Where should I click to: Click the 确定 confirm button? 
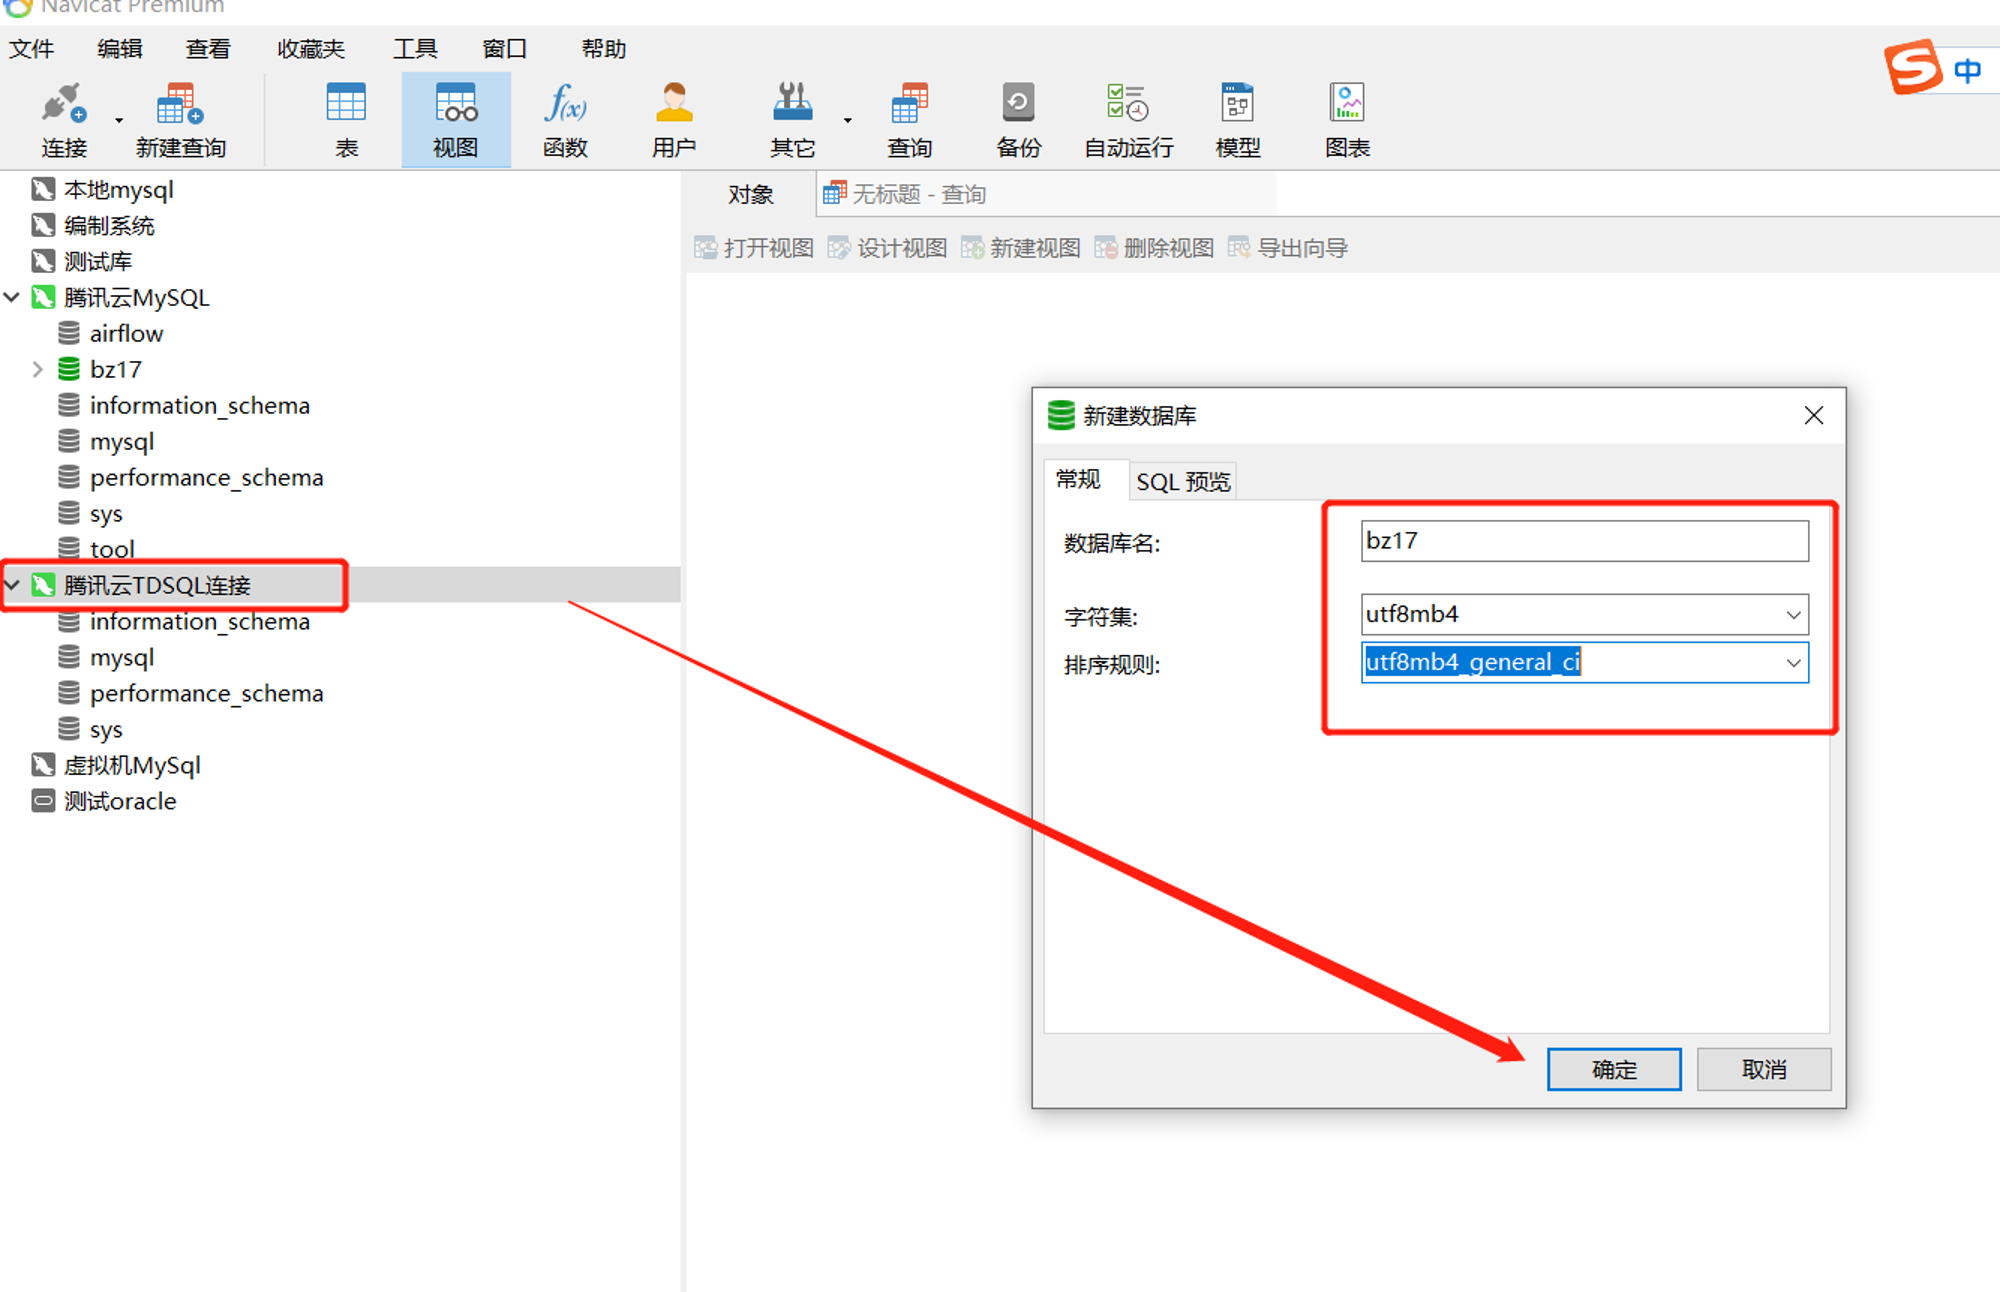pyautogui.click(x=1614, y=1070)
